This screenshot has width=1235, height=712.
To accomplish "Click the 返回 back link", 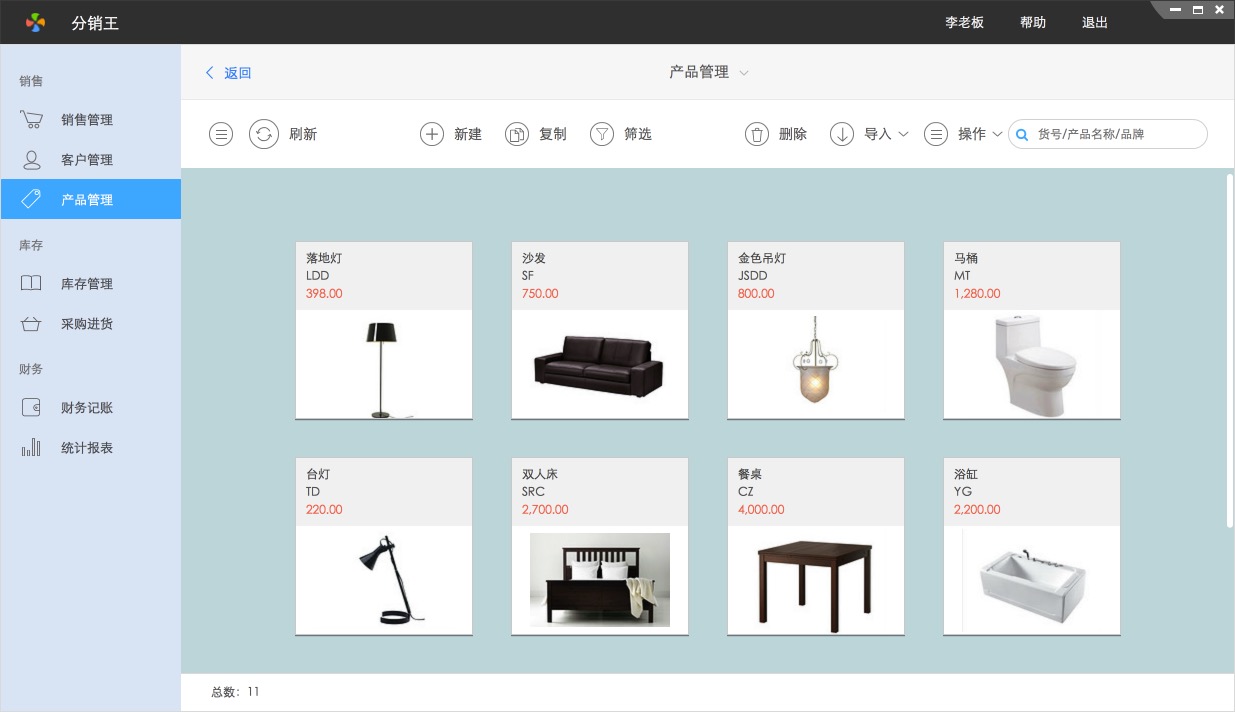I will click(x=229, y=73).
